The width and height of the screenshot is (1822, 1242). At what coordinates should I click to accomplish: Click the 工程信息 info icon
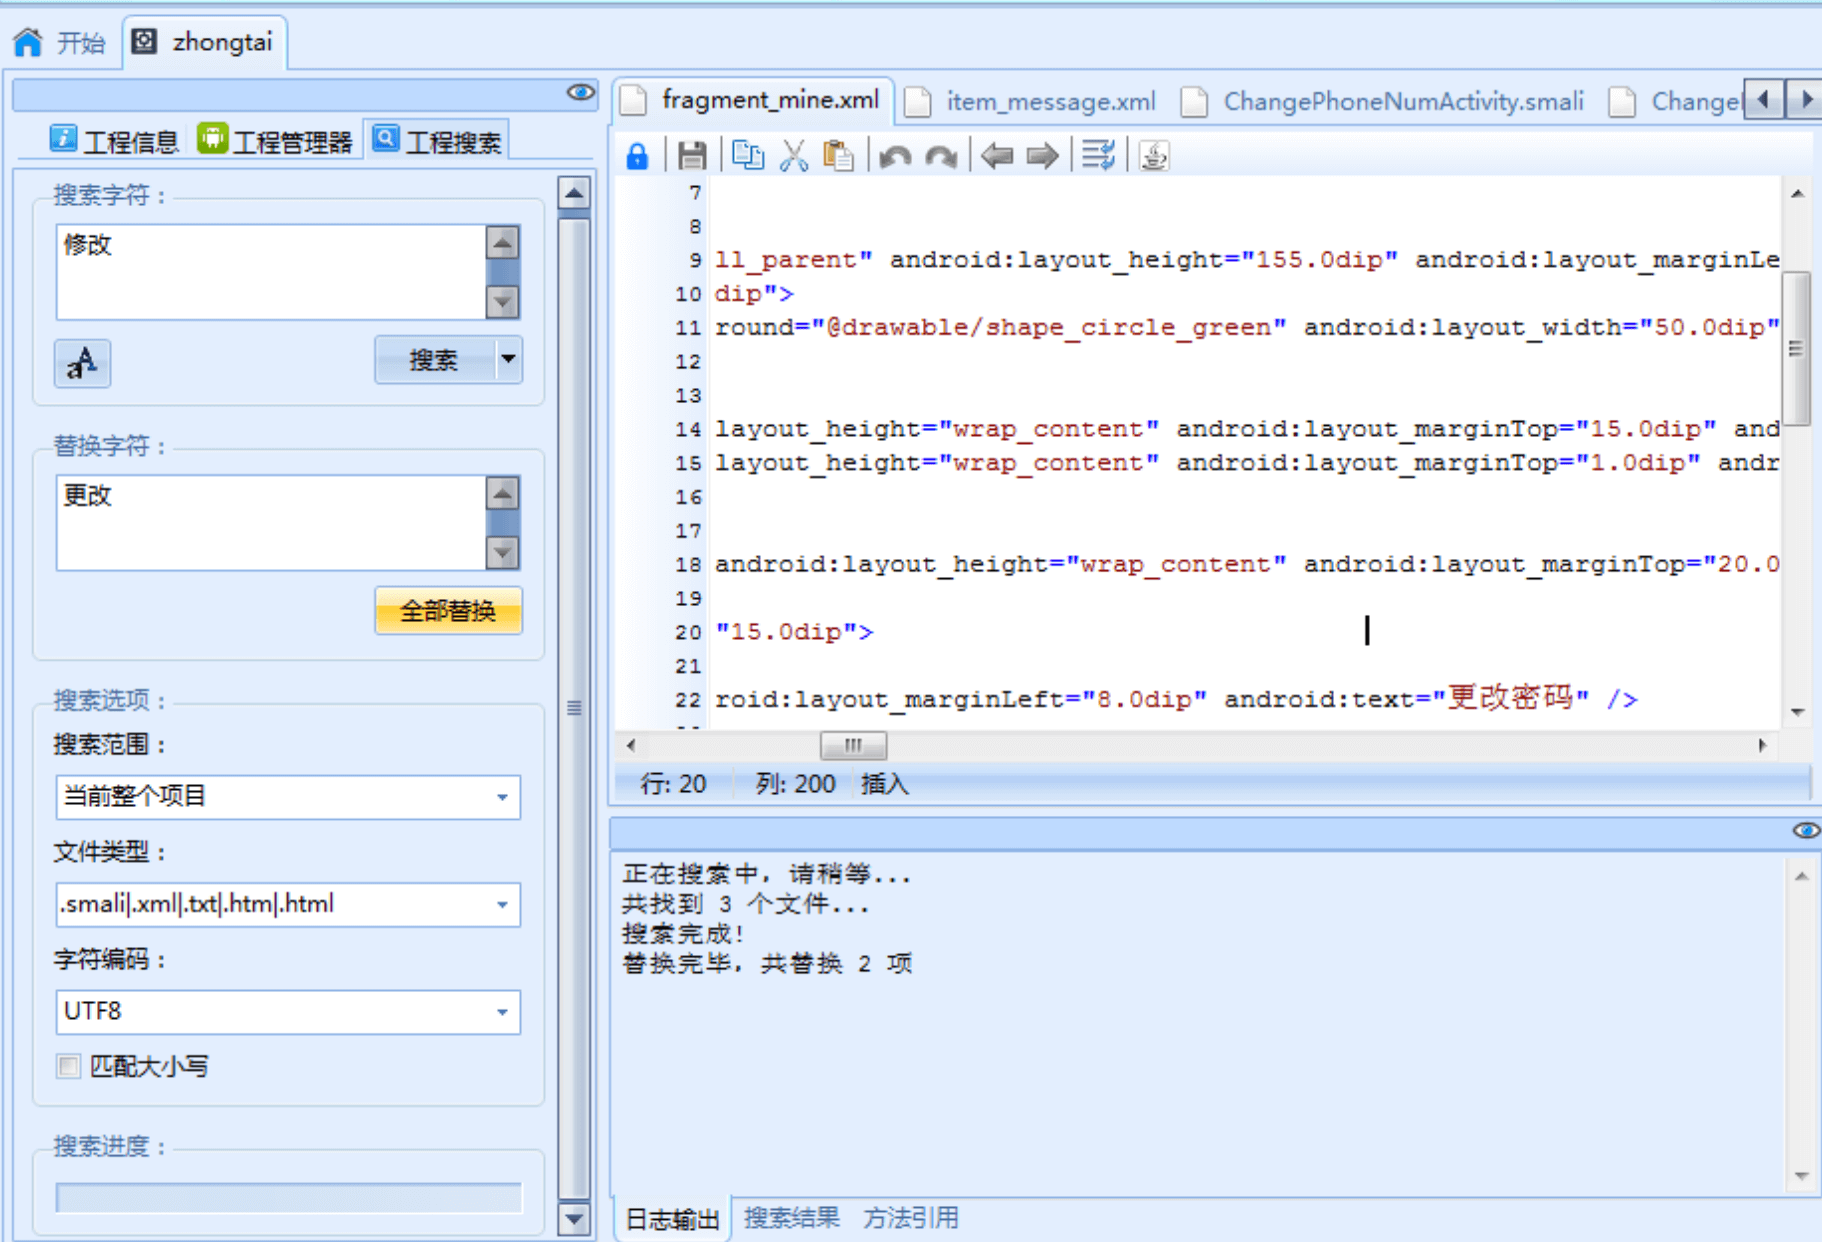(63, 139)
